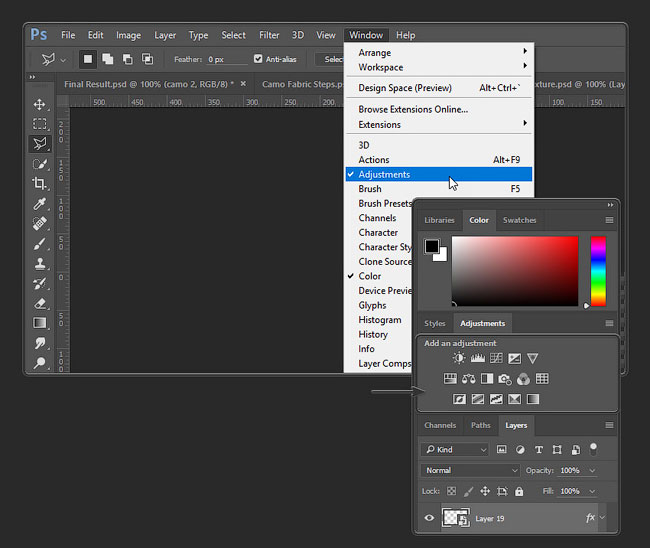Add a Photo Filter adjustment
Viewport: 650px width, 548px height.
pyautogui.click(x=505, y=379)
